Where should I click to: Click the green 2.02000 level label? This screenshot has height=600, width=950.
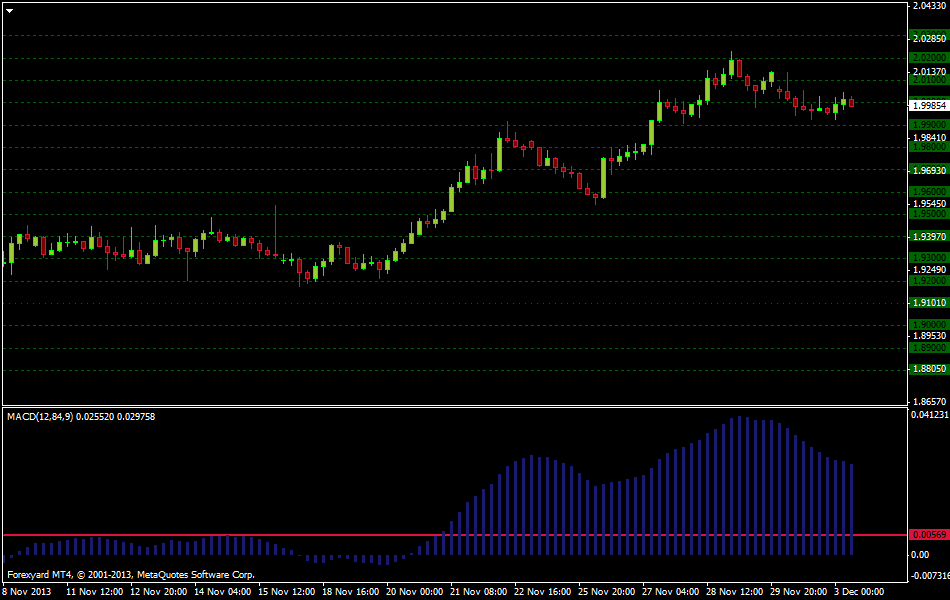pyautogui.click(x=929, y=58)
